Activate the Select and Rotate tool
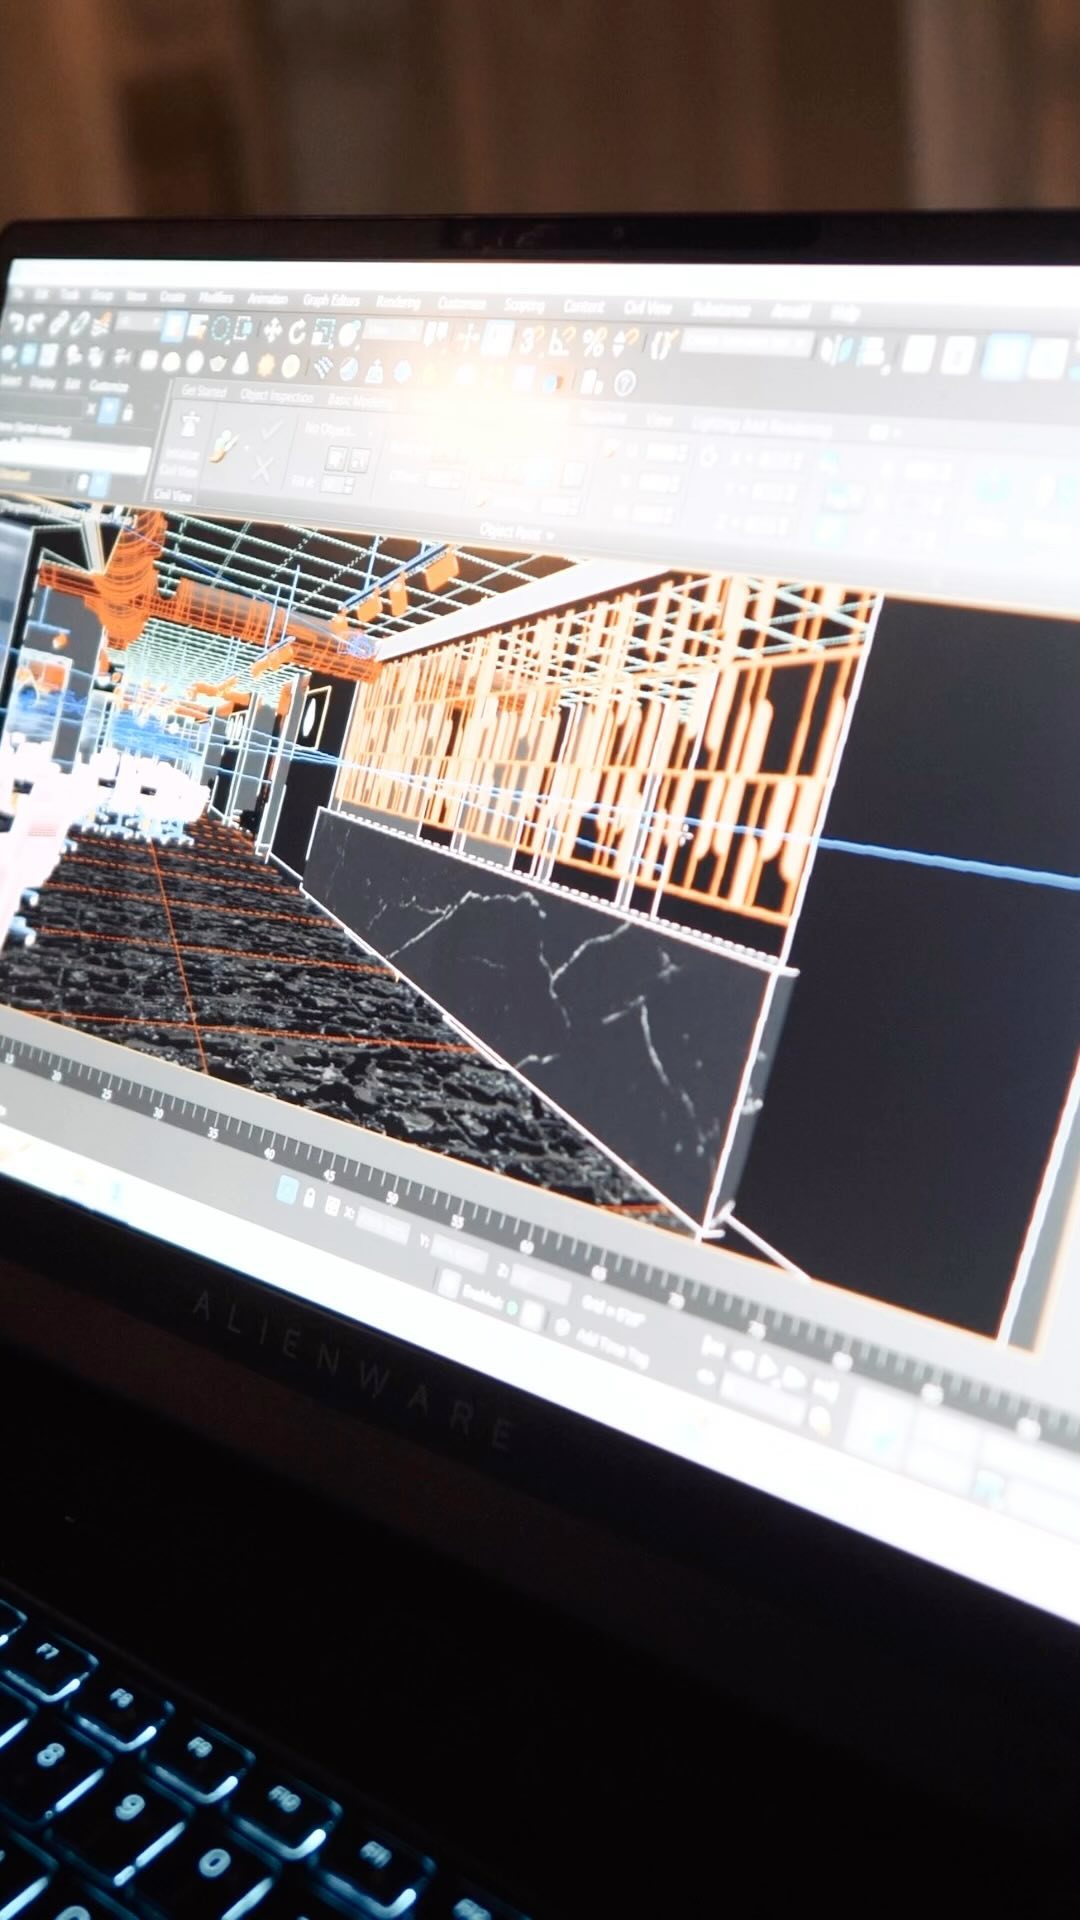The height and width of the screenshot is (1920, 1080). tap(297, 332)
